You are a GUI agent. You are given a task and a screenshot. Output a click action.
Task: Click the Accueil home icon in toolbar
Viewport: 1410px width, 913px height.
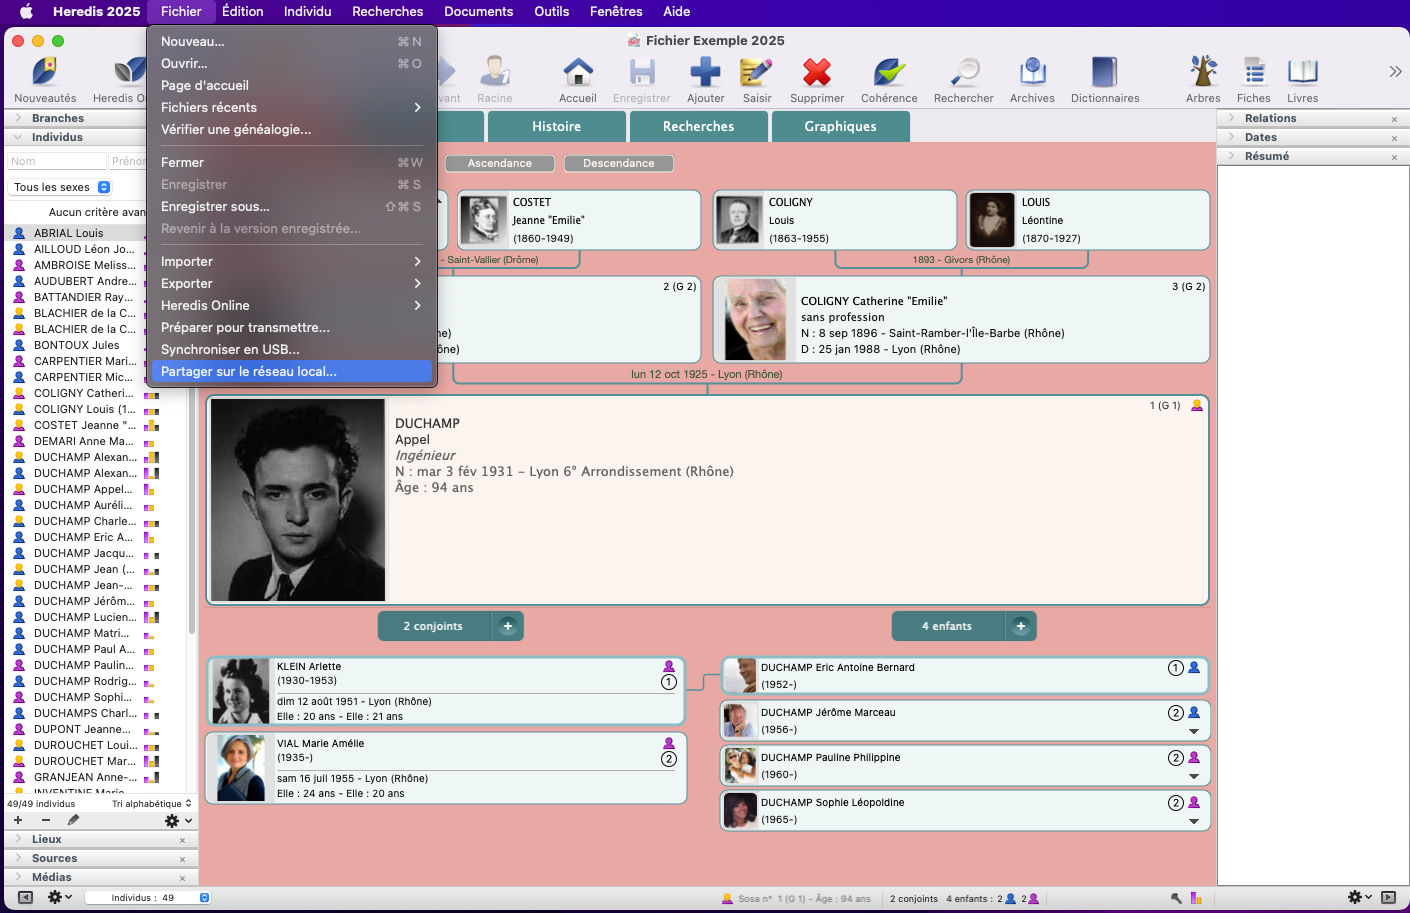(577, 73)
